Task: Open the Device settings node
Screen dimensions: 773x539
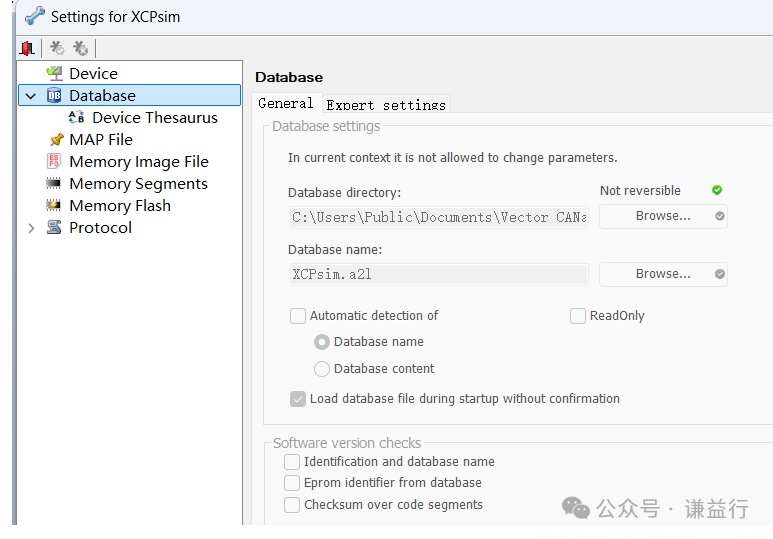Action: point(93,73)
